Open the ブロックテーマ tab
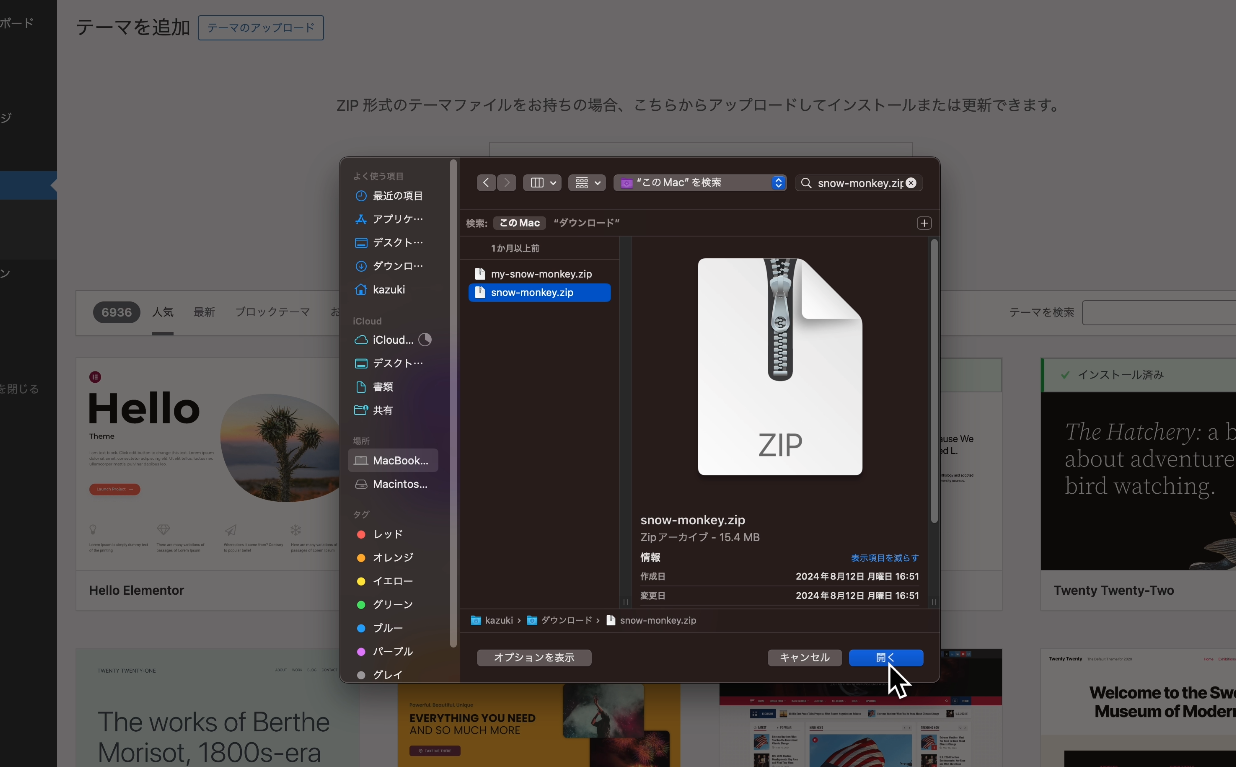Image resolution: width=1236 pixels, height=767 pixels. click(x=272, y=311)
